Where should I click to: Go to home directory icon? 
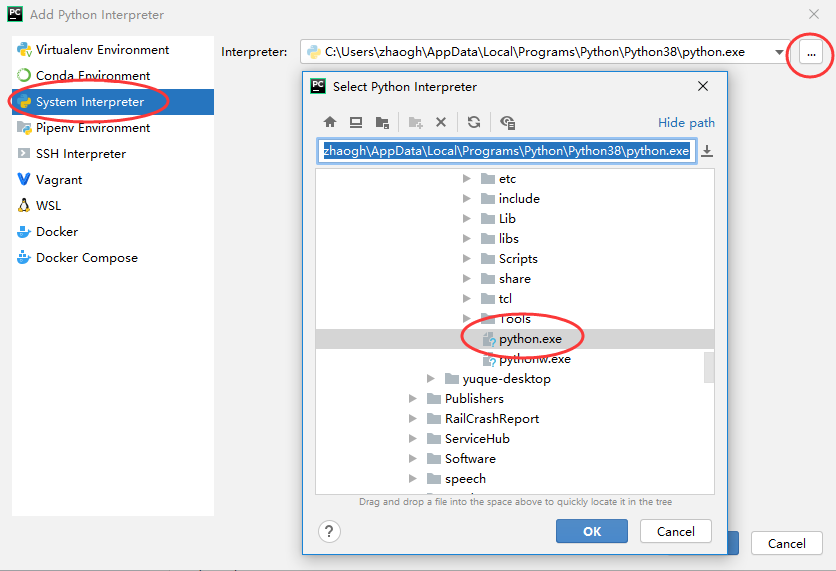click(330, 122)
